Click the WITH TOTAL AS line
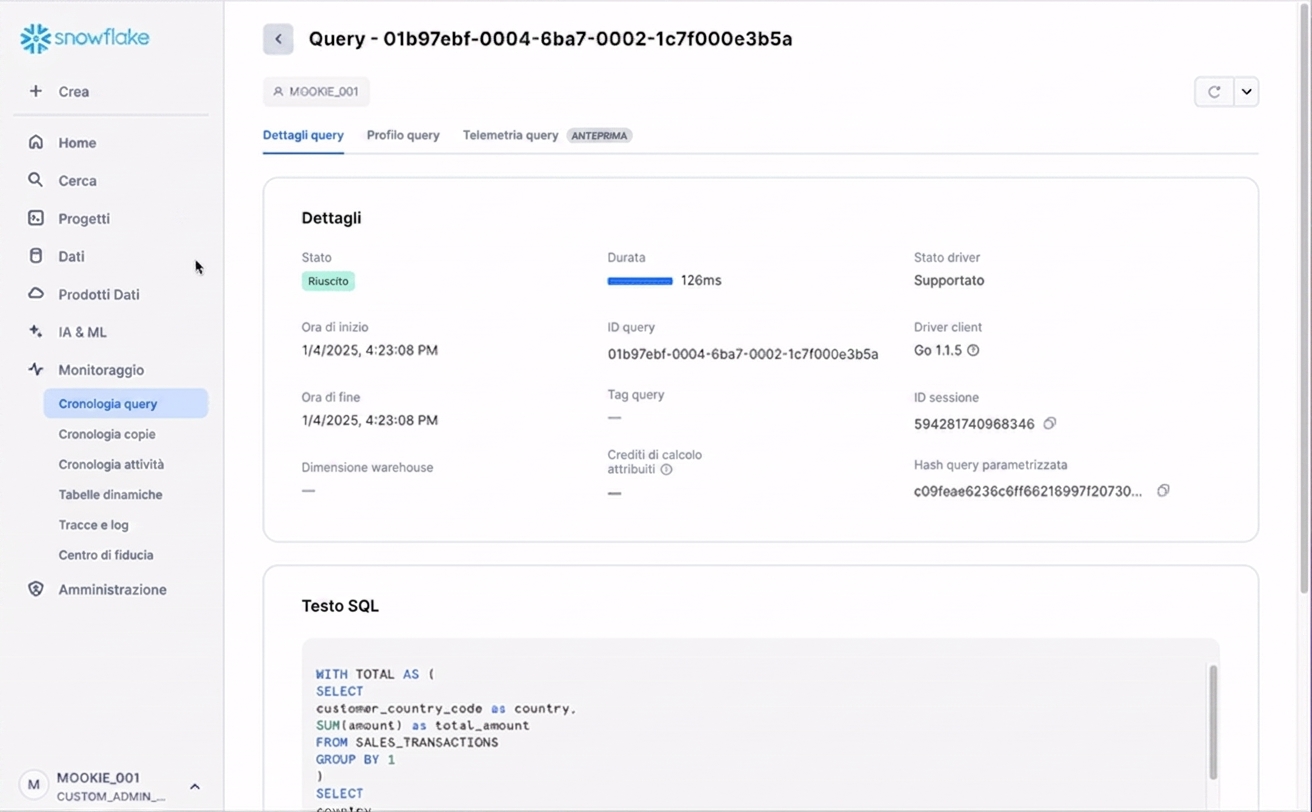 pyautogui.click(x=375, y=674)
